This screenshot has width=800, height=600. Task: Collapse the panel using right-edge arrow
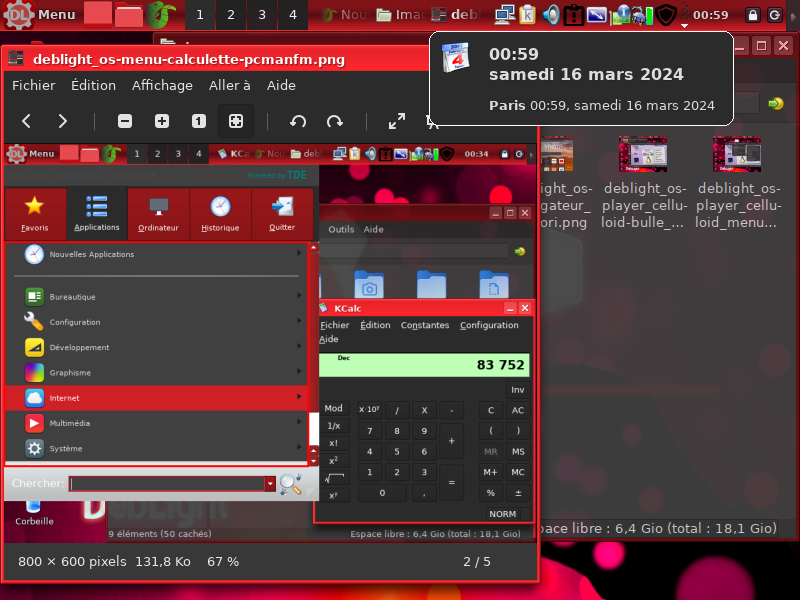coord(793,15)
